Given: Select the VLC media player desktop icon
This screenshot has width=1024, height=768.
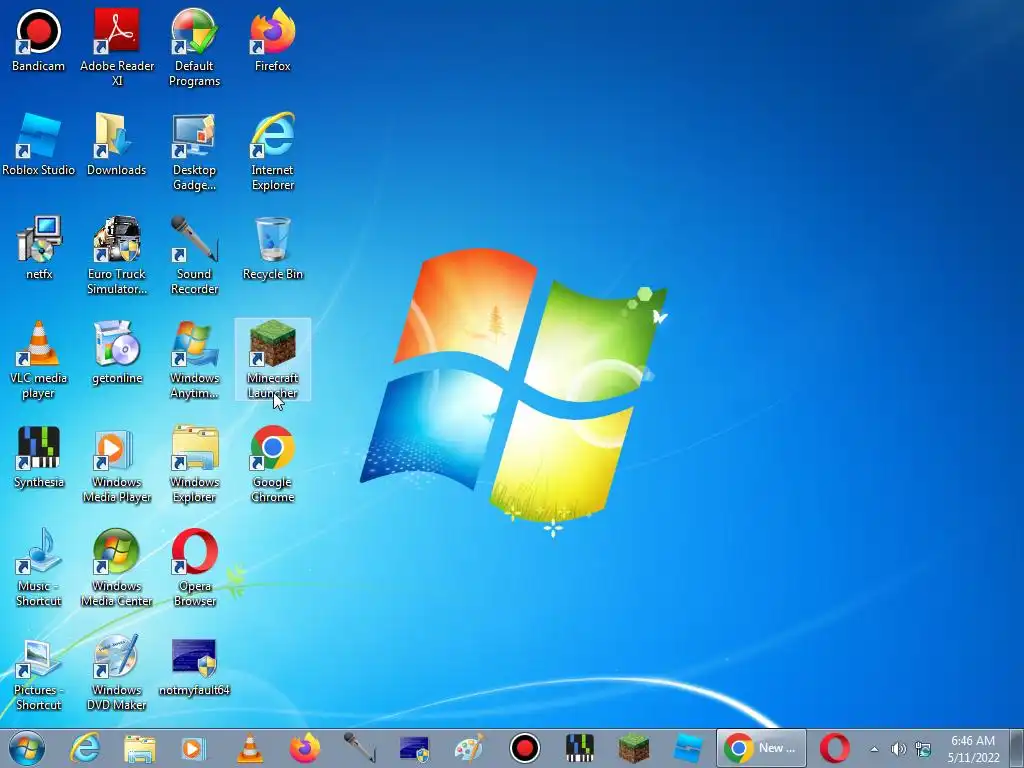Looking at the screenshot, I should (38, 359).
